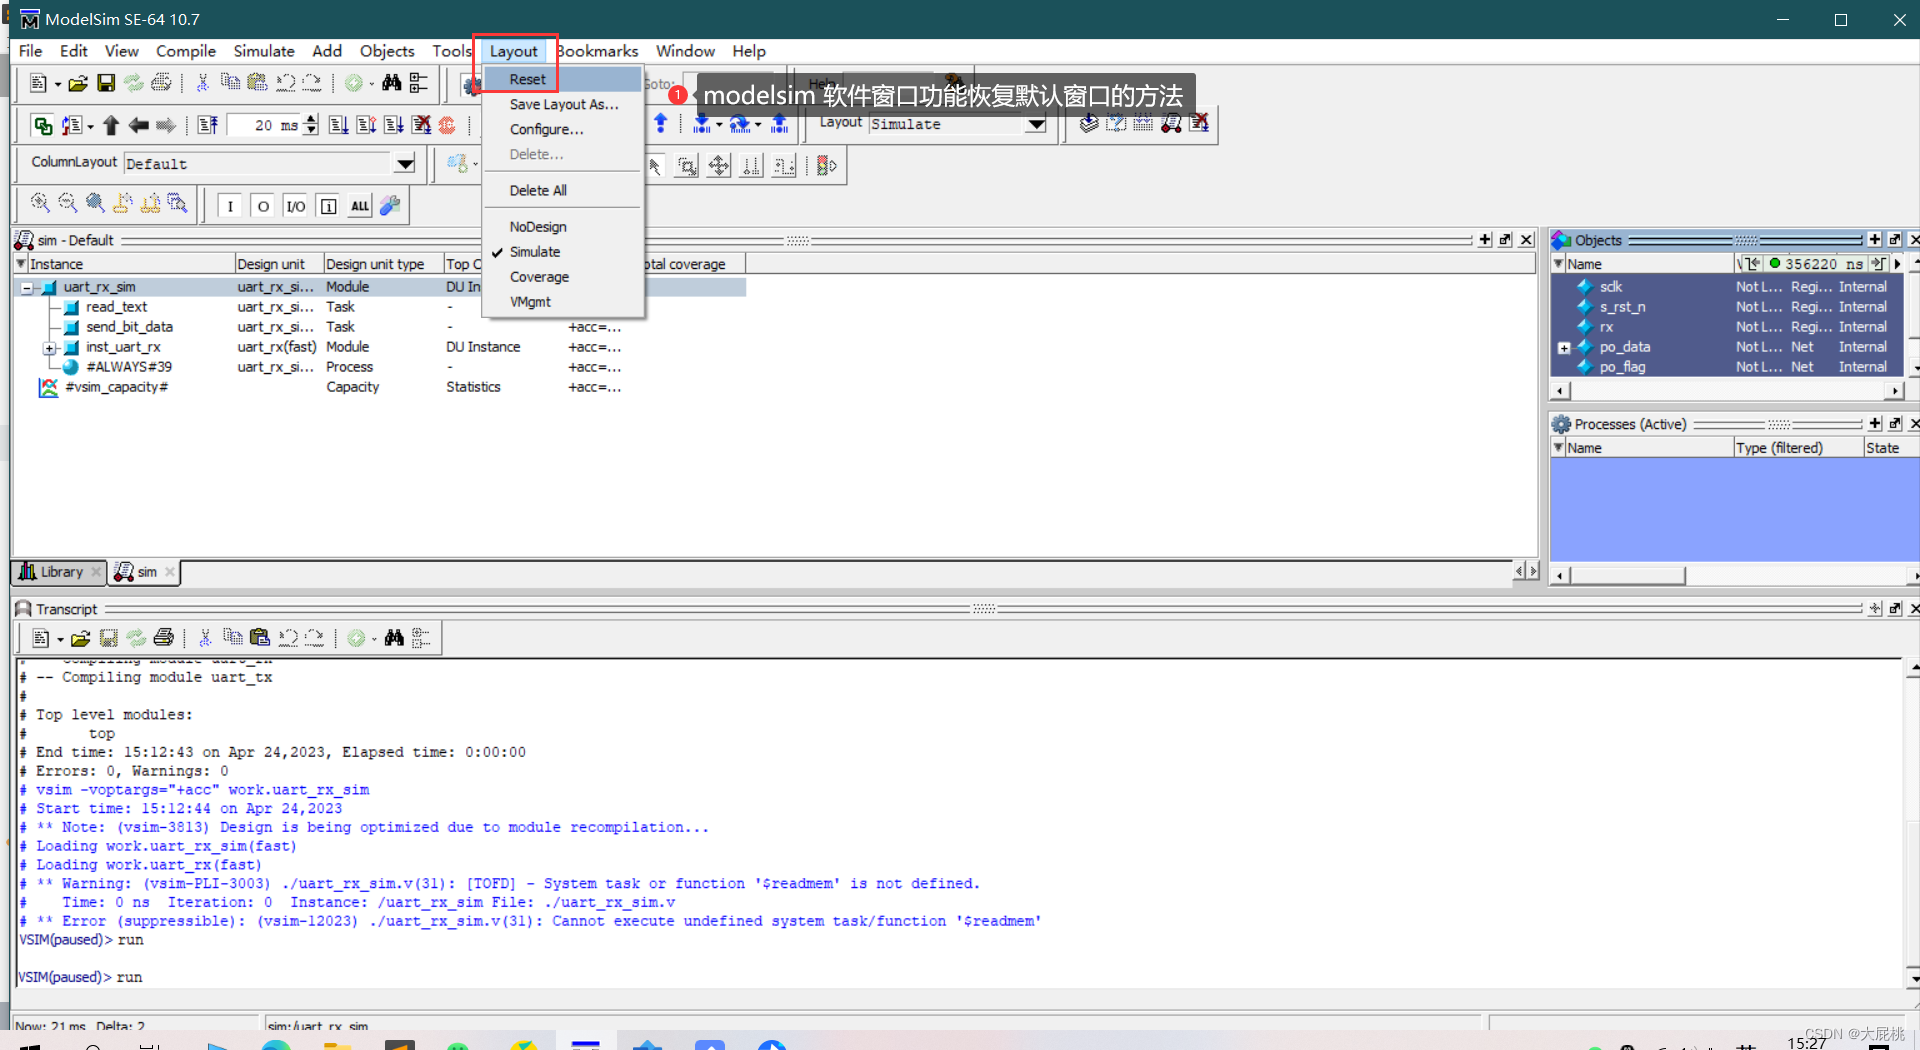Viewport: 1920px width, 1050px height.
Task: Open the New file dropdown arrow in main toolbar
Action: click(57, 84)
